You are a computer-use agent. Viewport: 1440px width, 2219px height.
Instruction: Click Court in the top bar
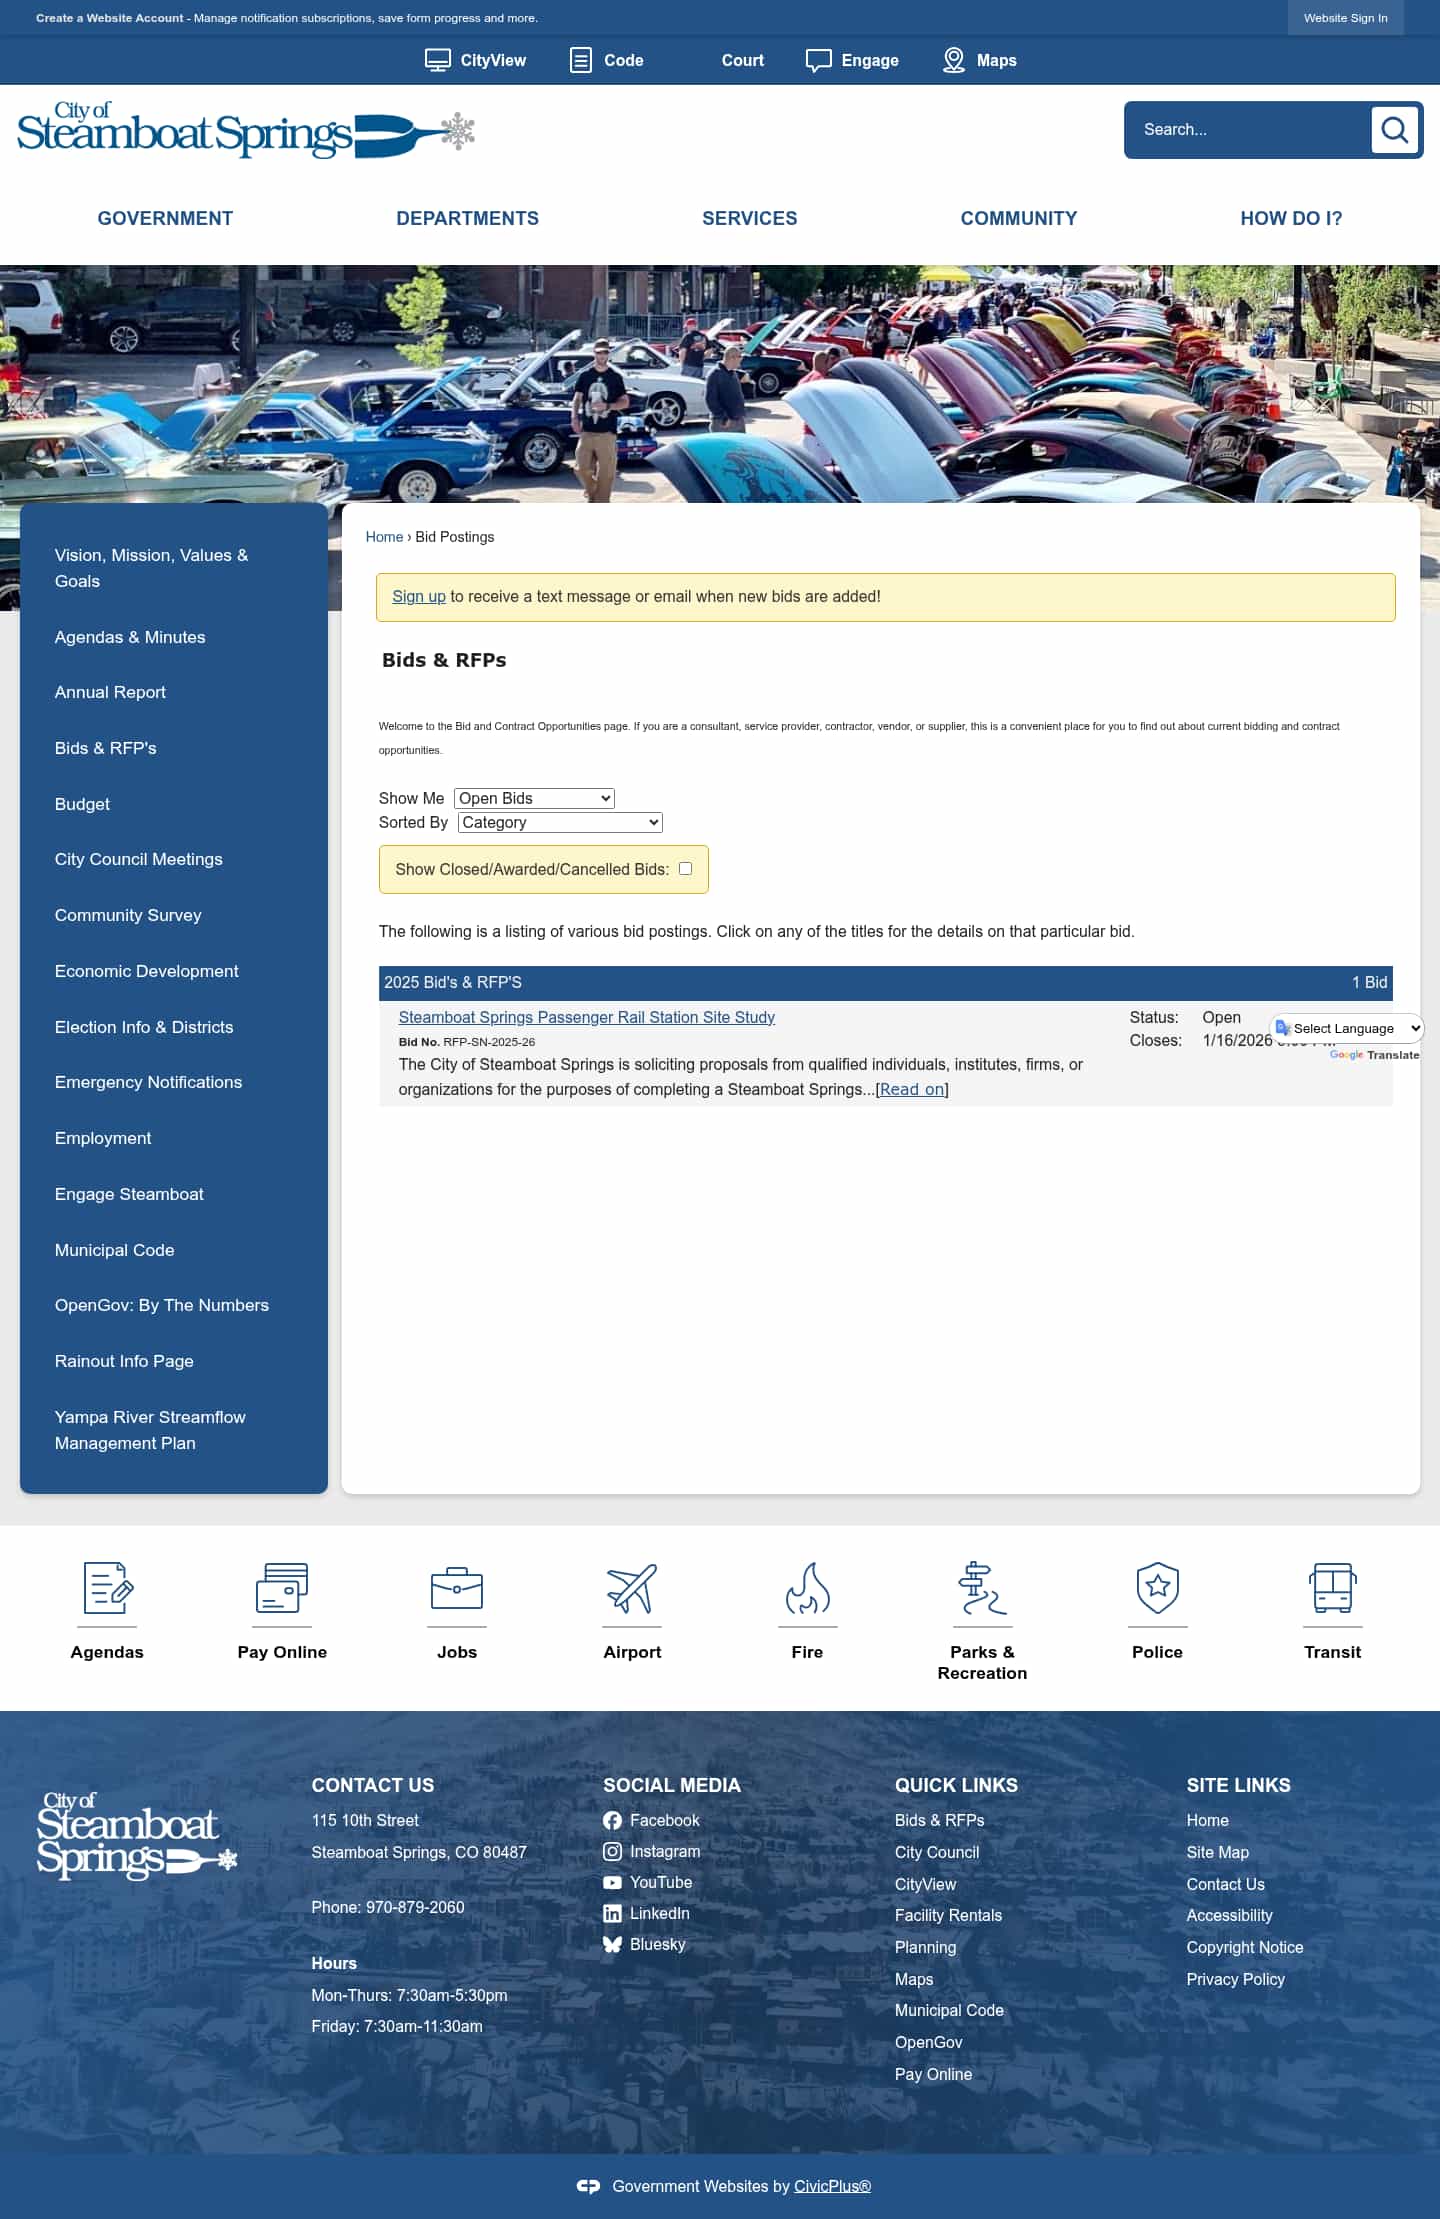coord(742,61)
